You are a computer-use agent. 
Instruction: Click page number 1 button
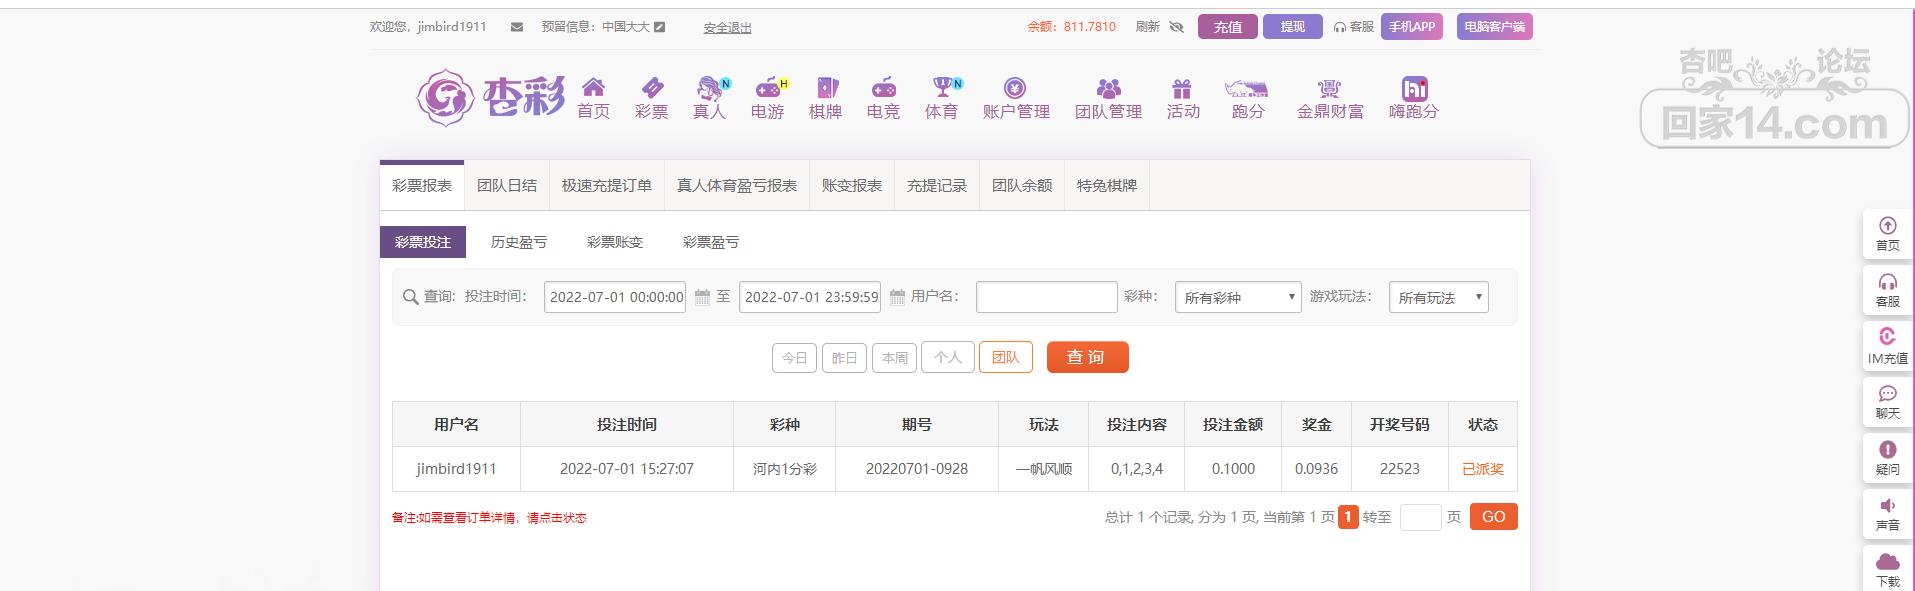click(x=1348, y=517)
